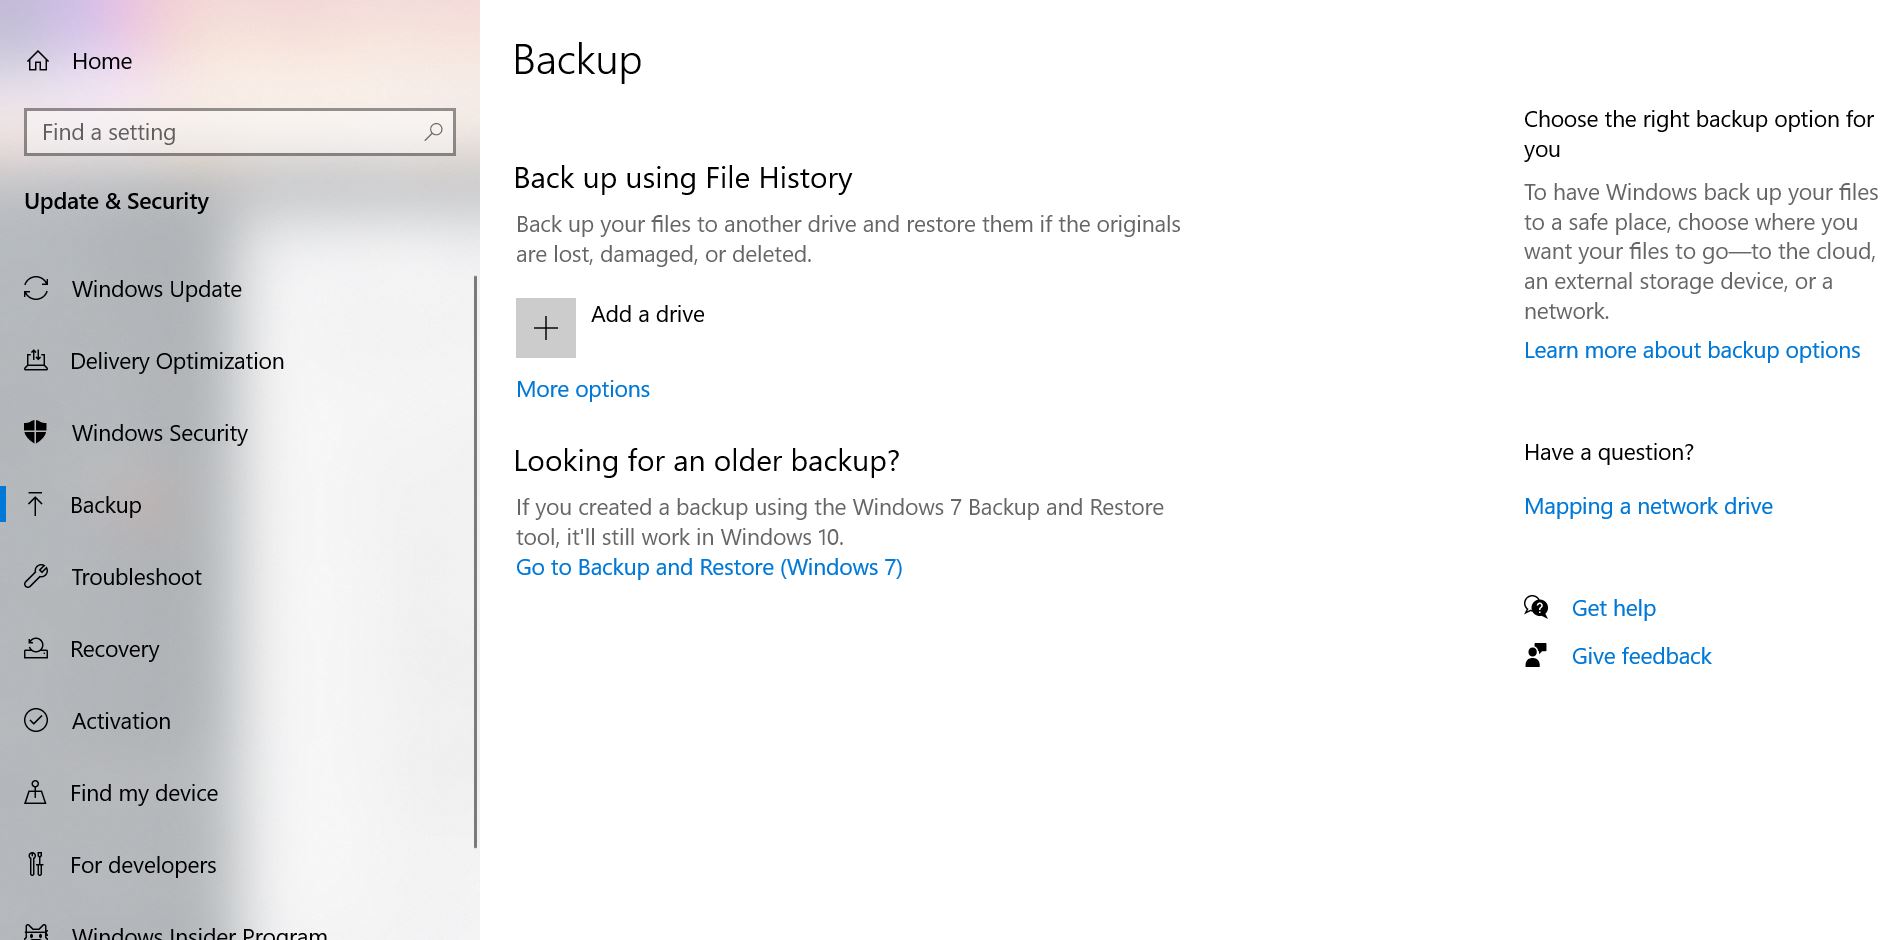Click the Windows Security shield icon

pos(37,433)
